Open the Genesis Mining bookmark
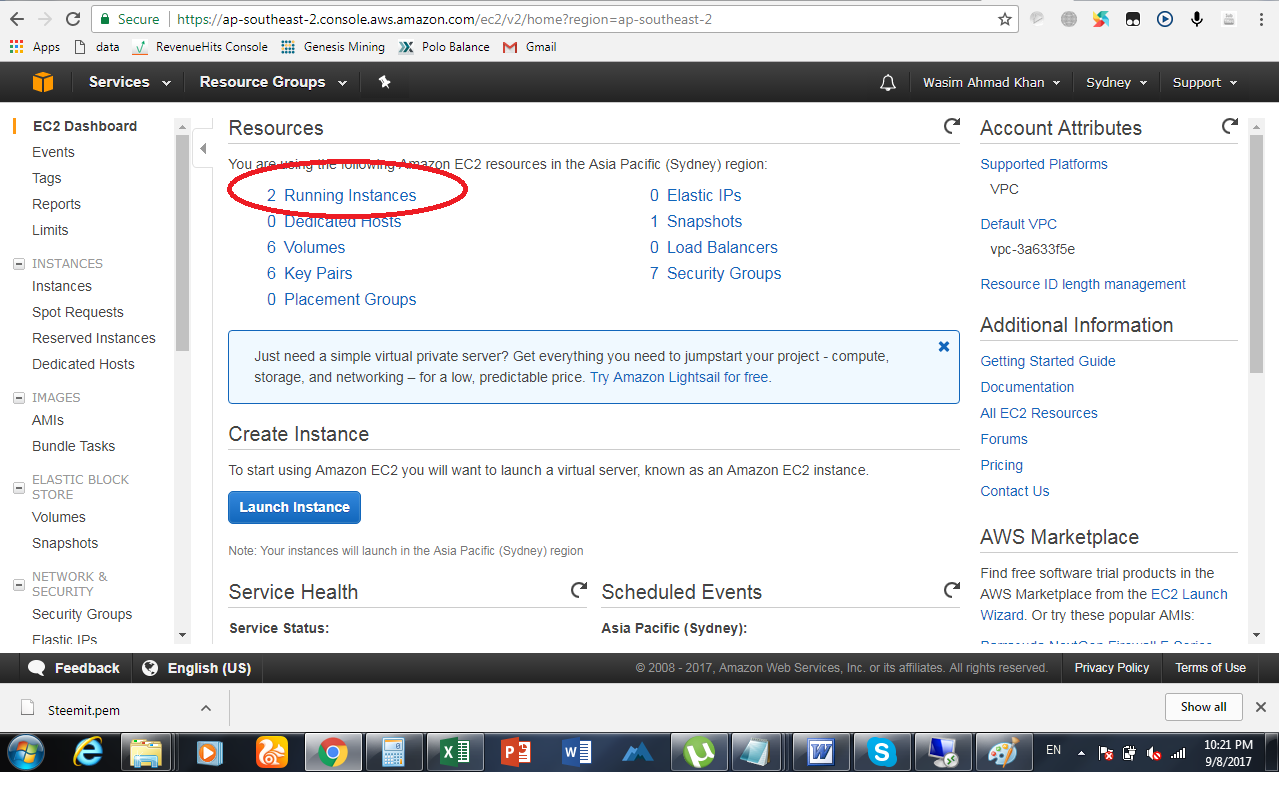 [x=333, y=47]
